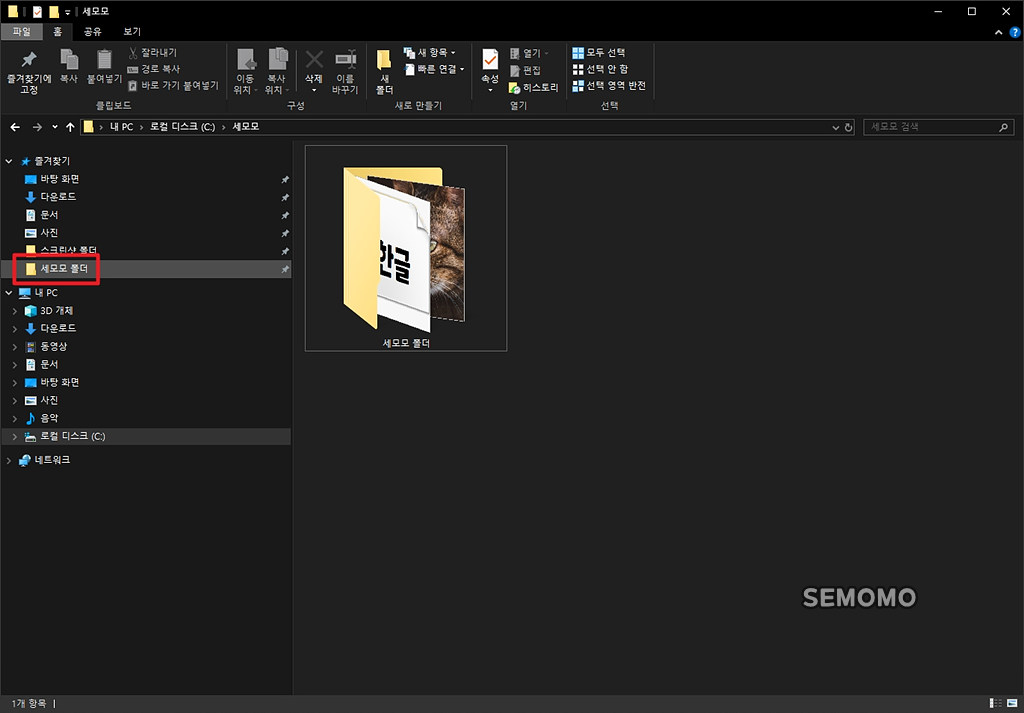Screen dimensions: 1024x713
Task: Select the 세모모 폴더 thumbnail
Action: tap(406, 248)
